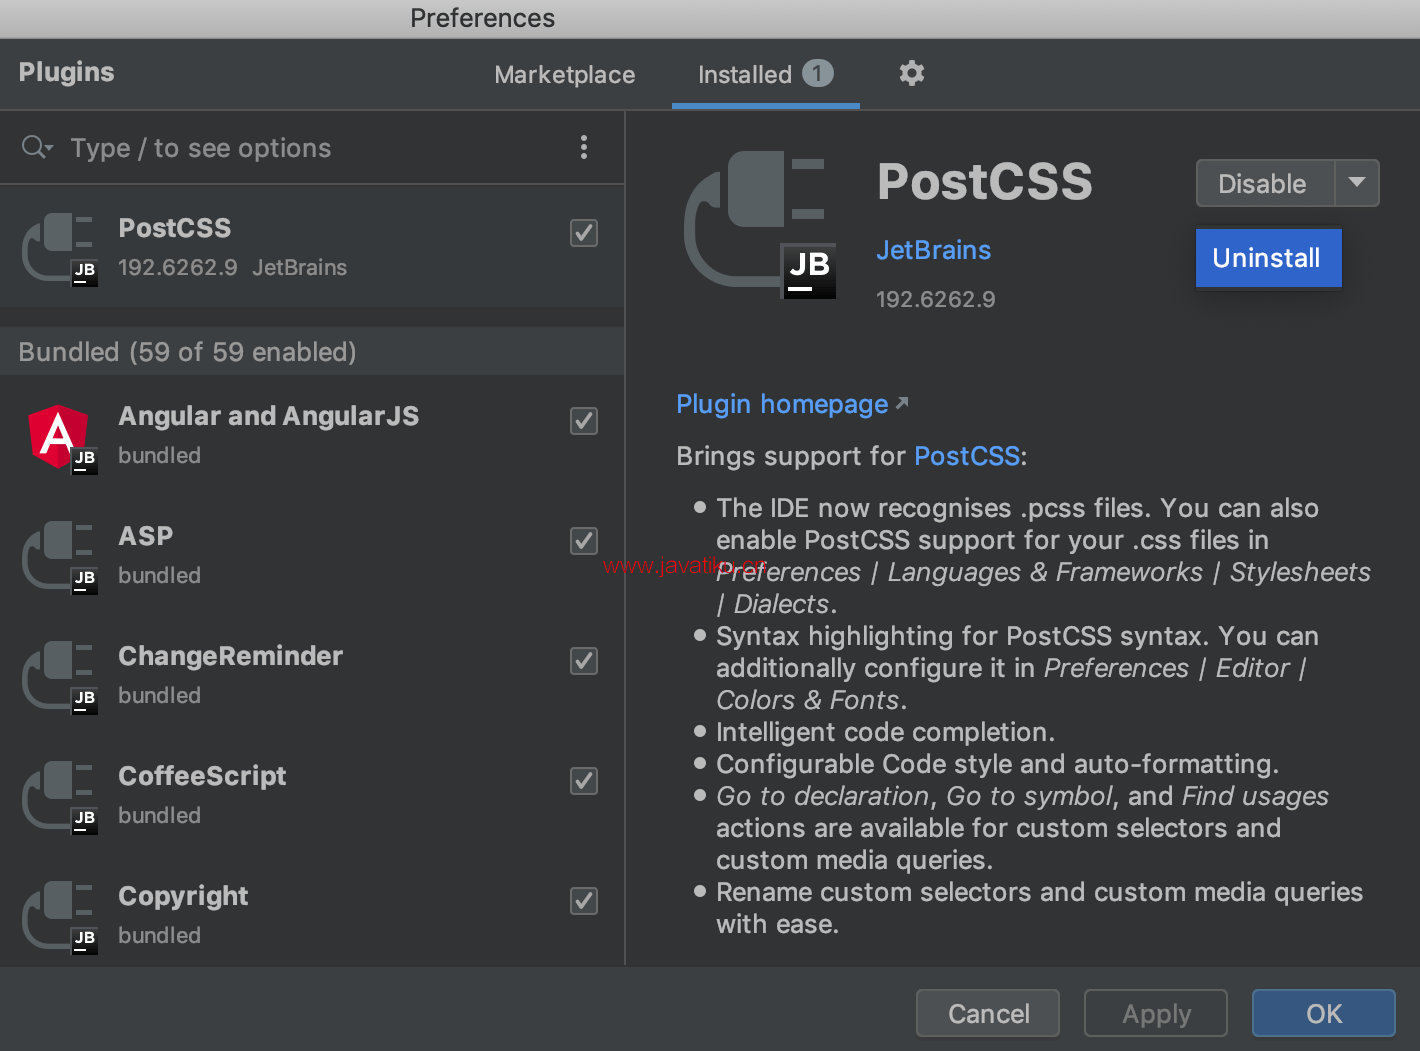The width and height of the screenshot is (1420, 1051).
Task: Click the Disable button
Action: pyautogui.click(x=1264, y=183)
